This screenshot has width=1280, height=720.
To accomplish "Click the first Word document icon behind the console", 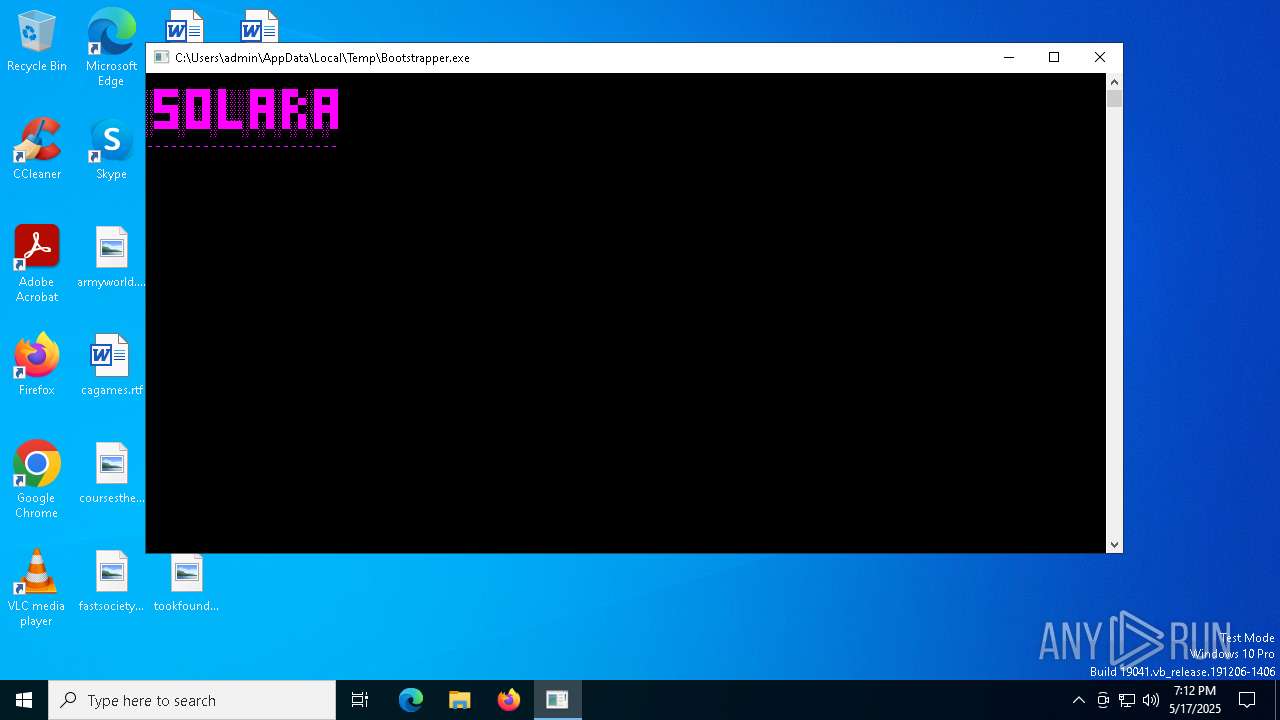I will click(185, 26).
